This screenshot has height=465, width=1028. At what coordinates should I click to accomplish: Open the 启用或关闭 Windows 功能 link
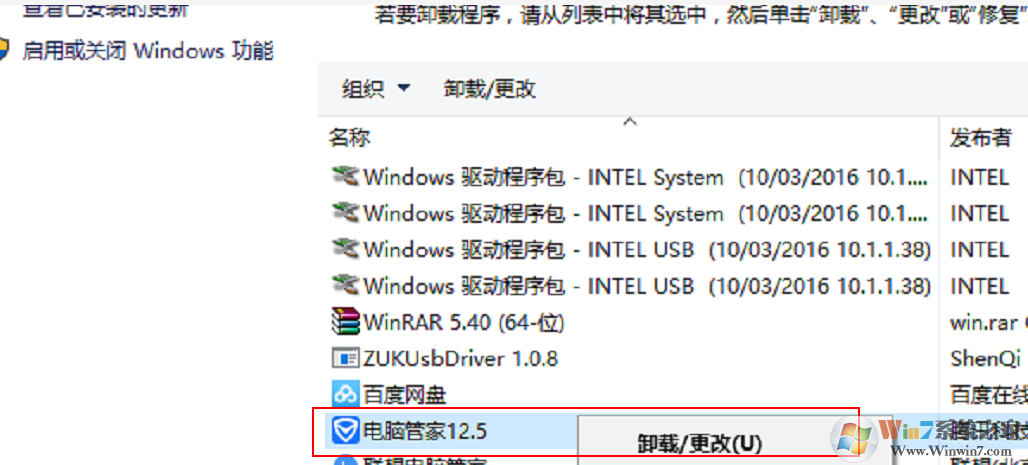point(148,50)
